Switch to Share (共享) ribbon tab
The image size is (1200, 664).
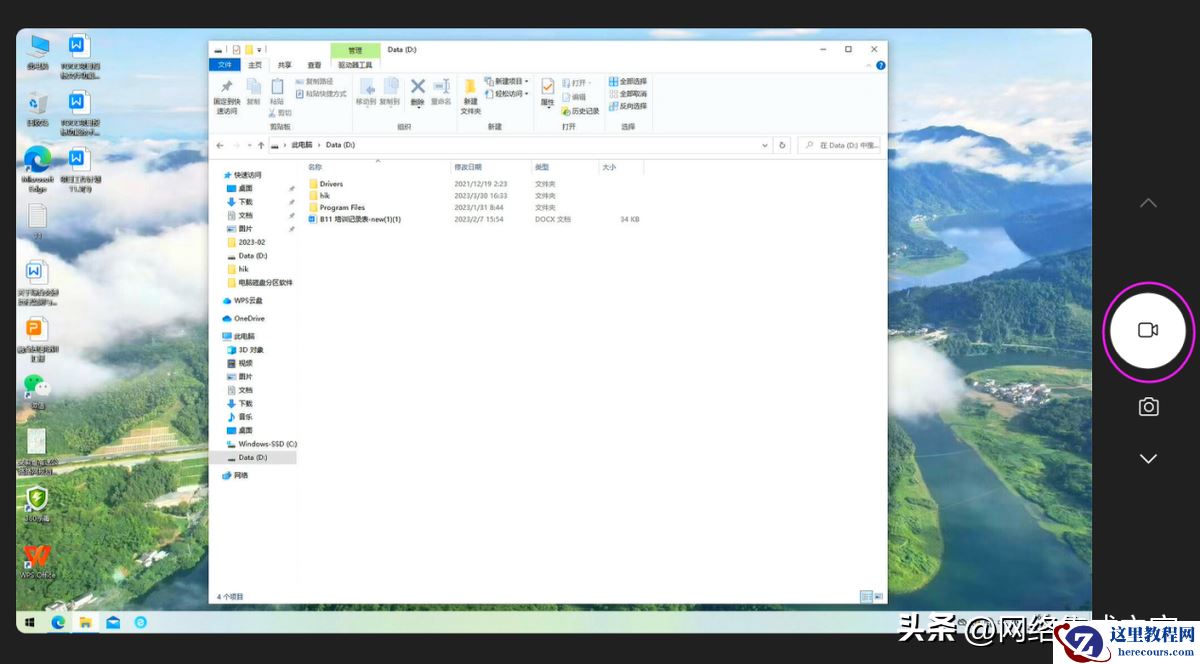[x=285, y=65]
